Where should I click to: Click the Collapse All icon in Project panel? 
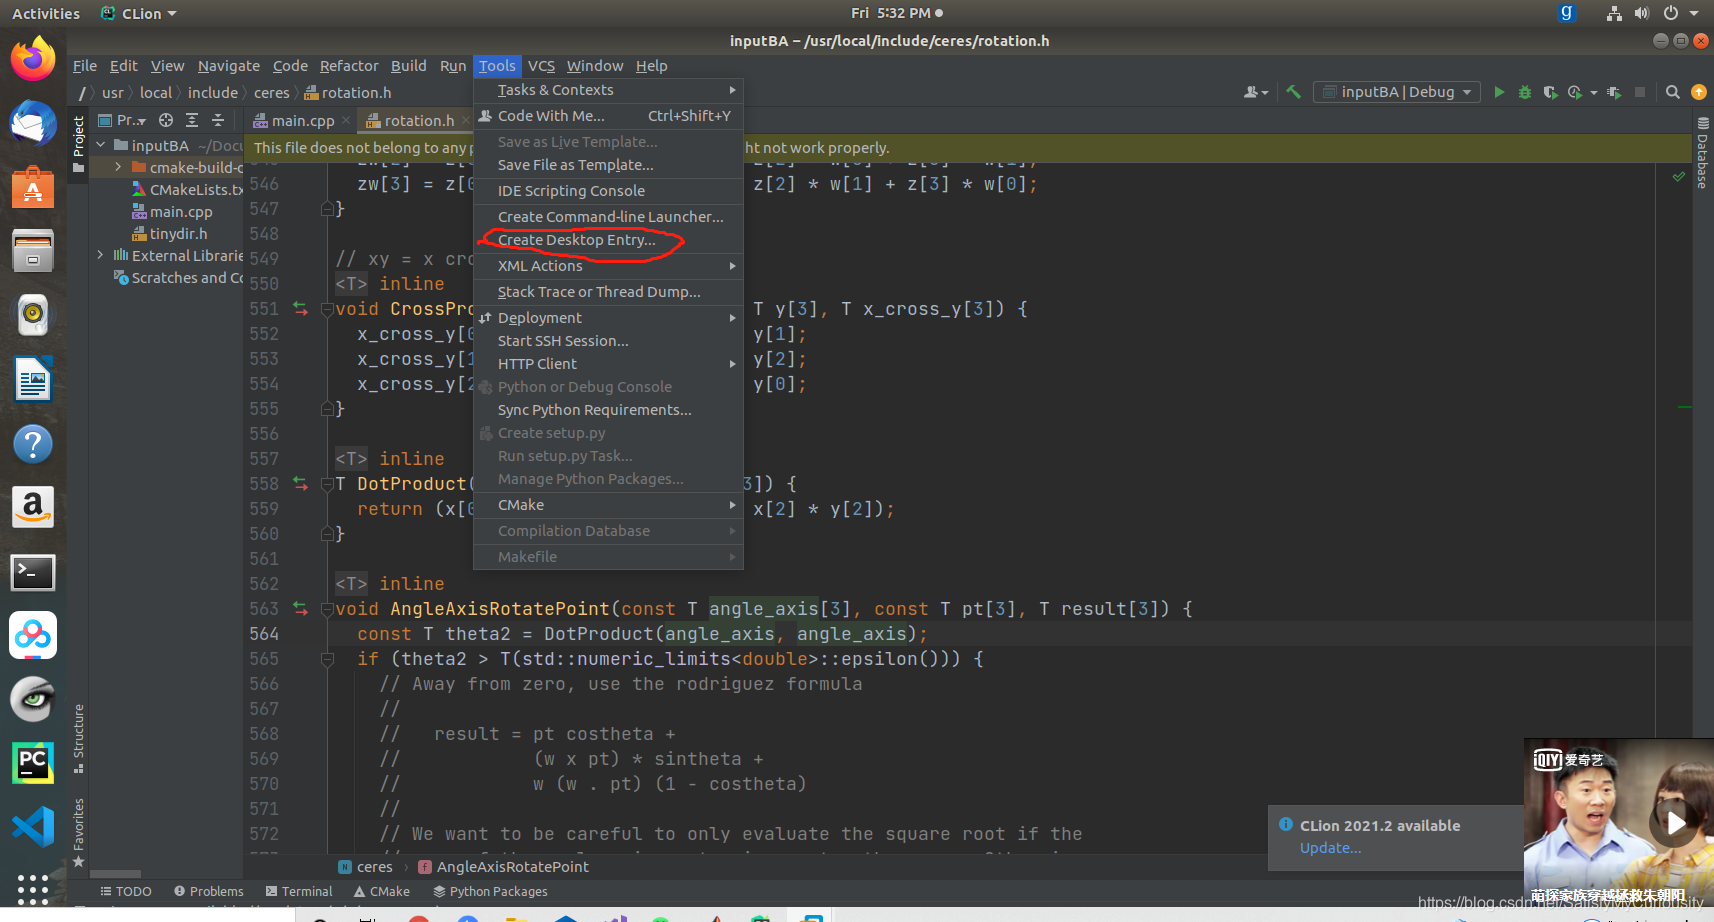tap(217, 120)
